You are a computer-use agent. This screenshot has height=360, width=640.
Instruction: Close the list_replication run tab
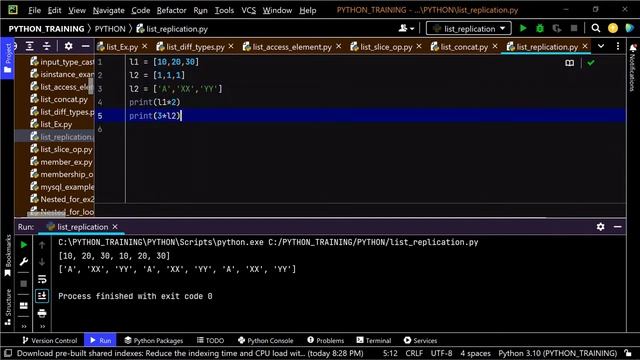(x=115, y=227)
